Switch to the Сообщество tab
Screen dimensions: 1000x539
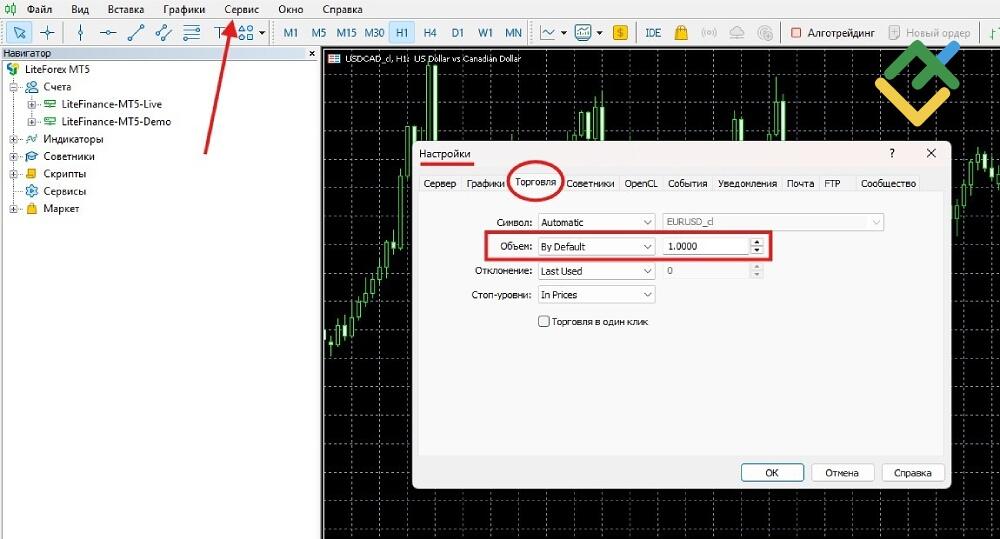(888, 183)
